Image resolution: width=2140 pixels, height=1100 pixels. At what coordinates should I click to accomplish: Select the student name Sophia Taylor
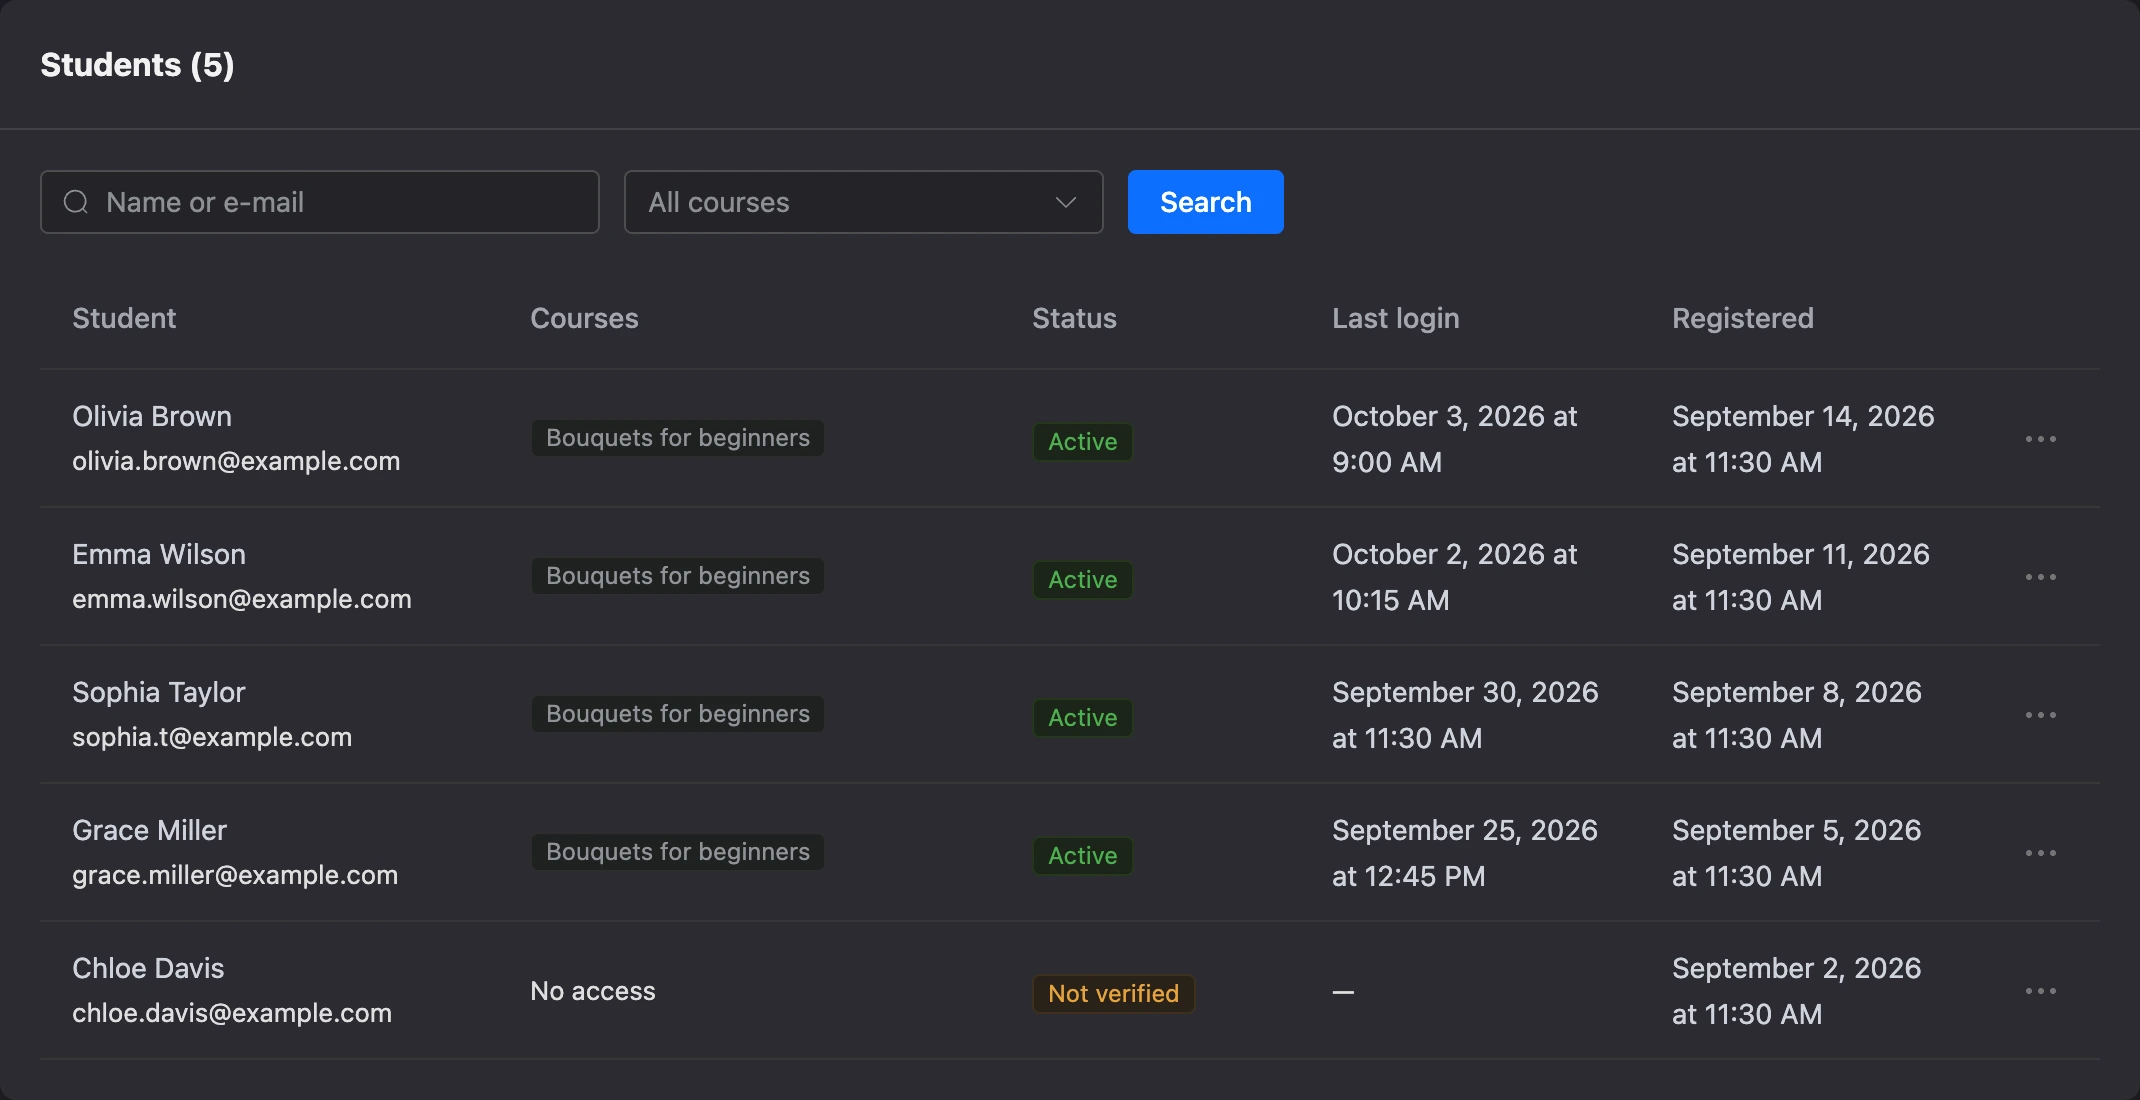pyautogui.click(x=159, y=692)
